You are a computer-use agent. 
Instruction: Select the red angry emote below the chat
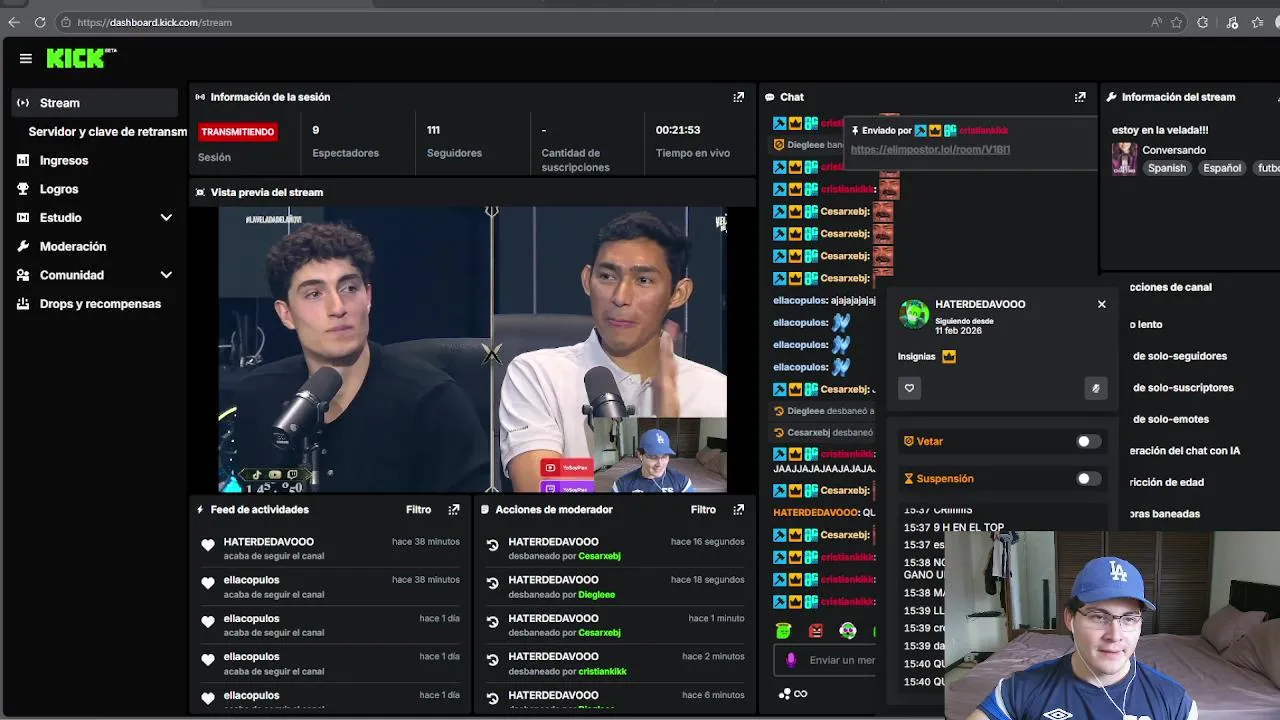coord(816,631)
